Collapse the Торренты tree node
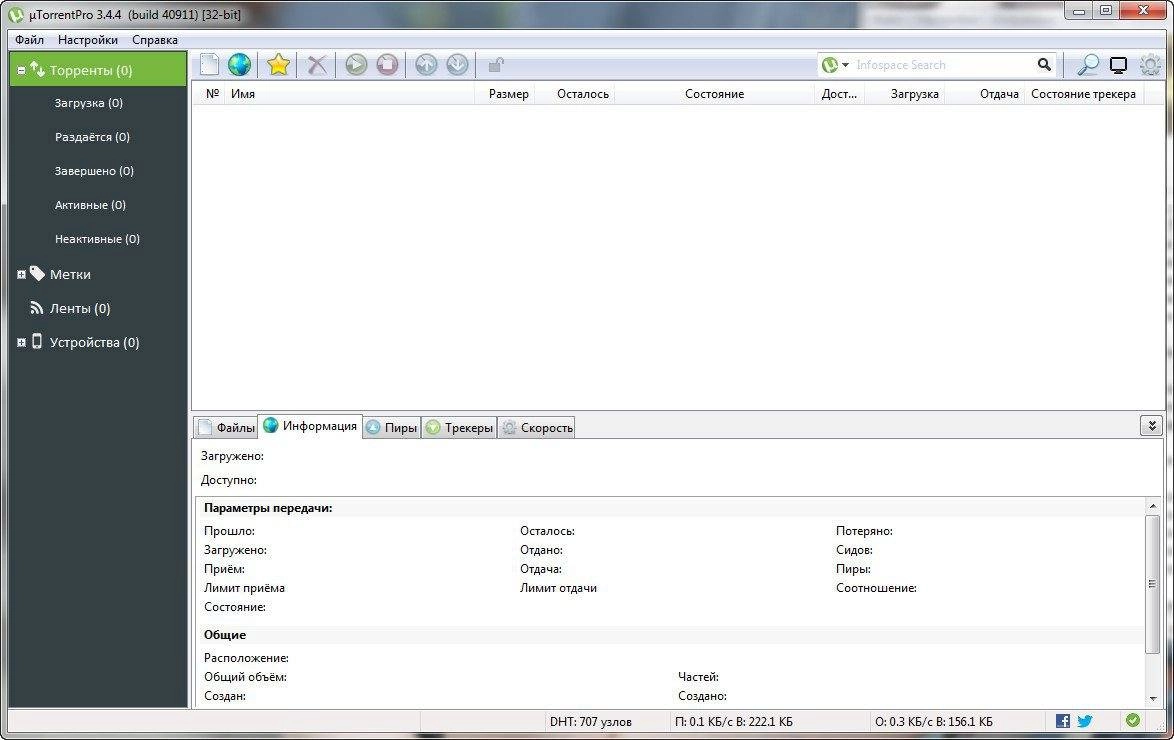 [x=21, y=70]
